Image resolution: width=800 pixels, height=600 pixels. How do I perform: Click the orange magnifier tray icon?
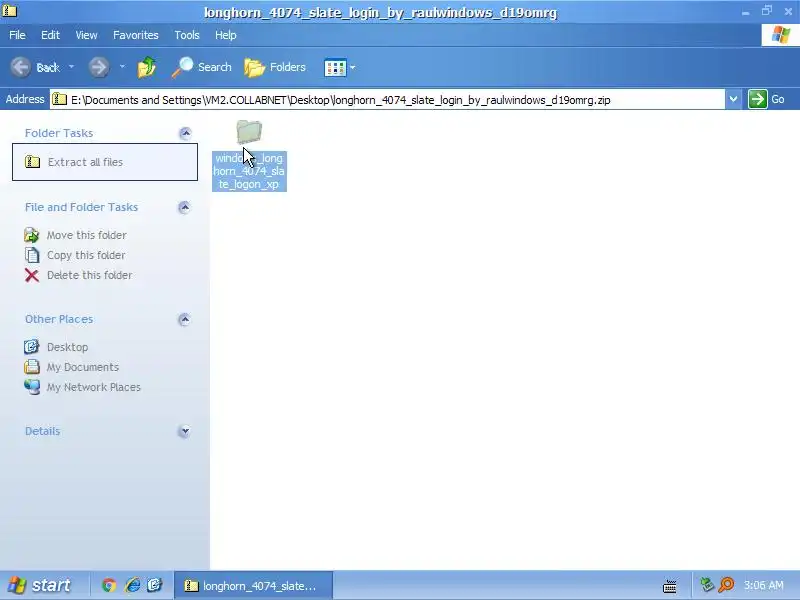pyautogui.click(x=726, y=585)
